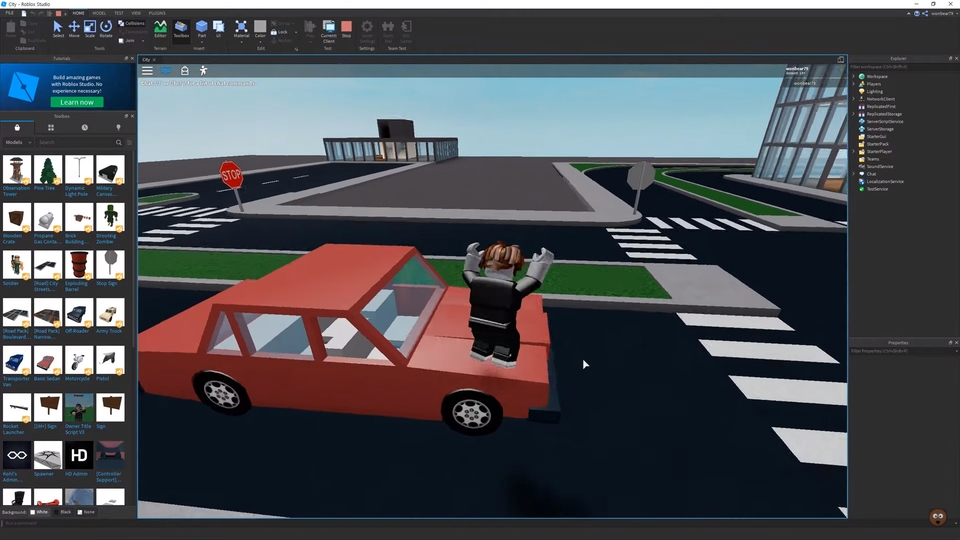Expand the Players tree node
Image resolution: width=960 pixels, height=540 pixels.
point(853,84)
